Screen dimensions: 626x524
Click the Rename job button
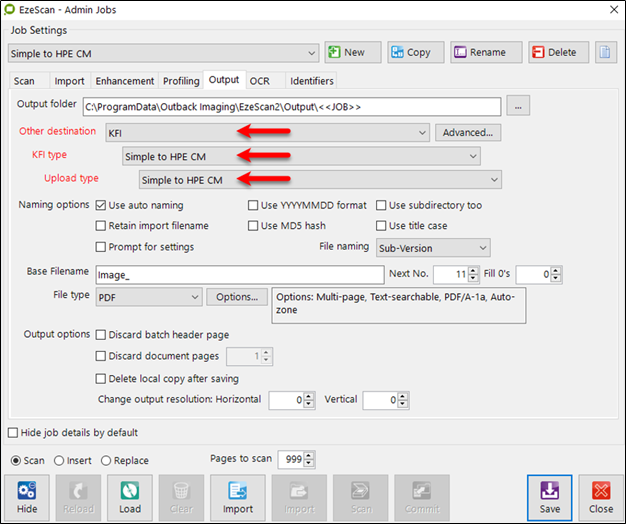[486, 52]
